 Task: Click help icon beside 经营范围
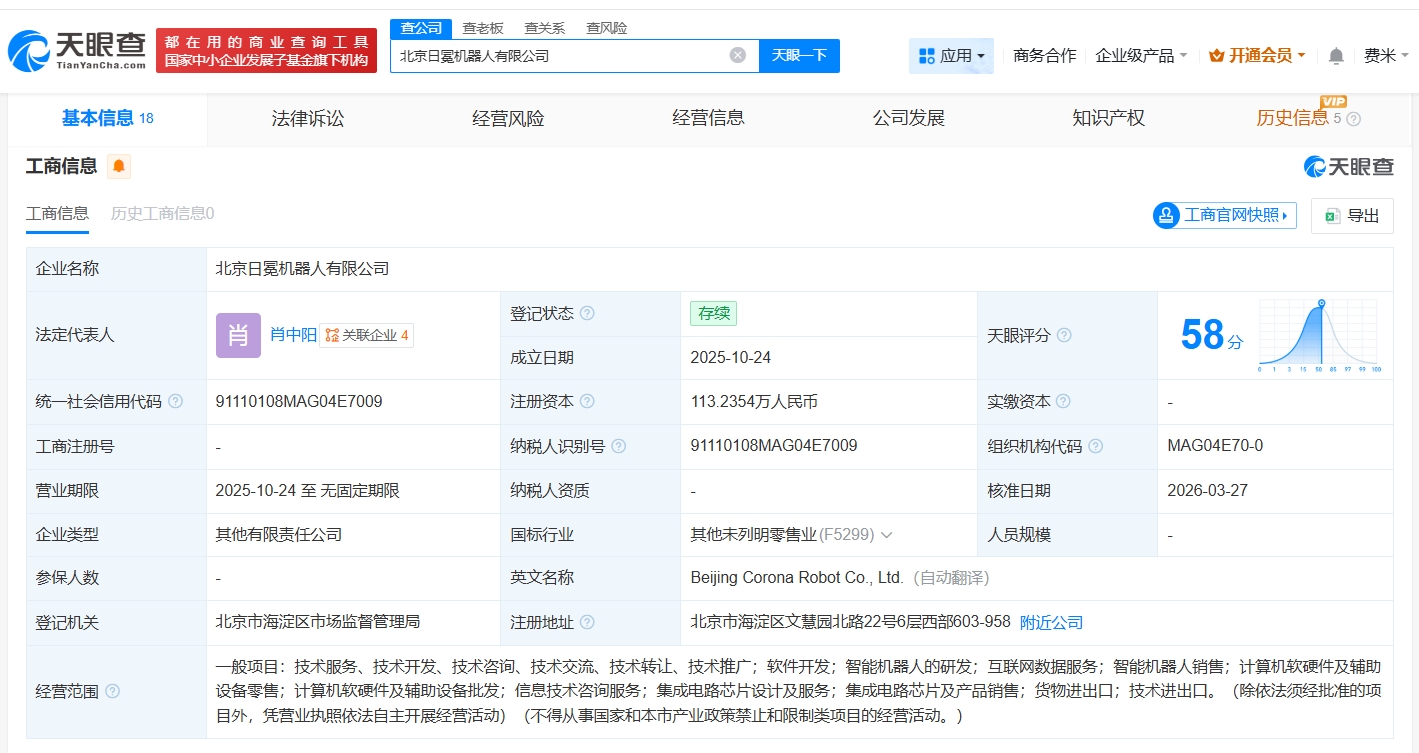click(x=112, y=691)
